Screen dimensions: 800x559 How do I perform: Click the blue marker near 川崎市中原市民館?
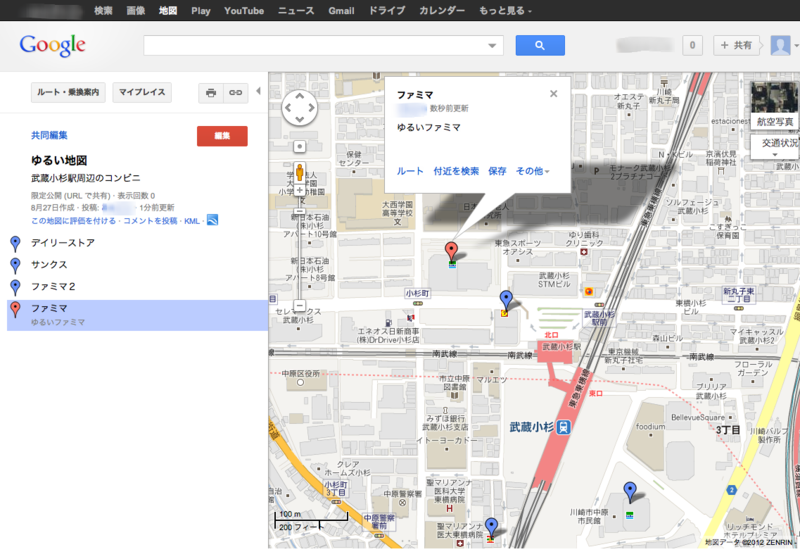(x=630, y=491)
